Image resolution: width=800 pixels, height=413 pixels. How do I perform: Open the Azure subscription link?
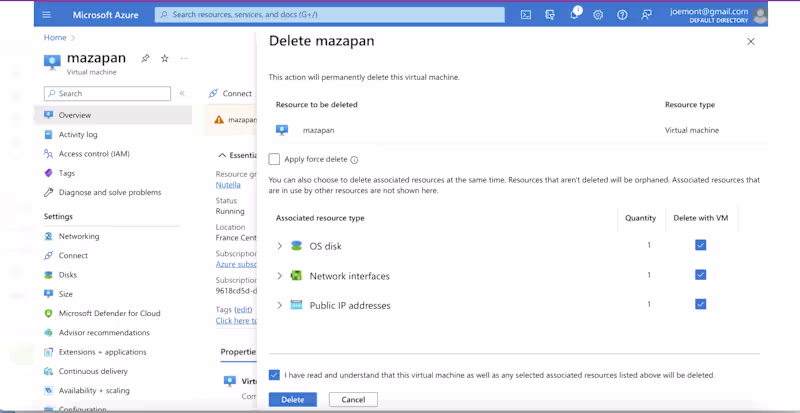click(236, 264)
